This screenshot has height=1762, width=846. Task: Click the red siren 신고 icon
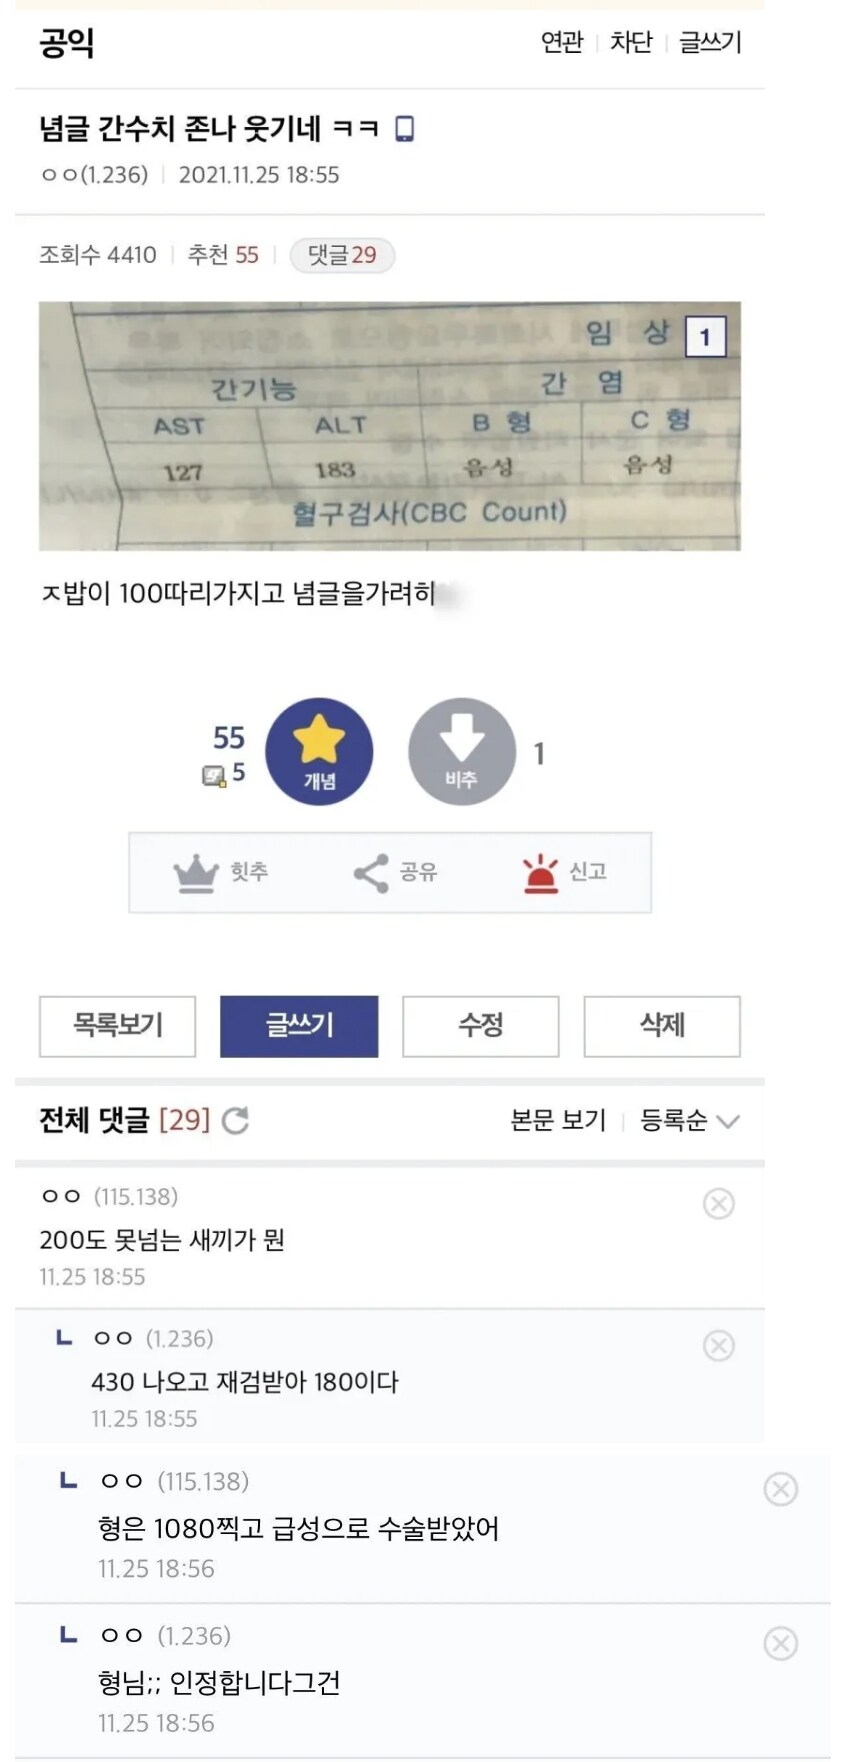540,872
